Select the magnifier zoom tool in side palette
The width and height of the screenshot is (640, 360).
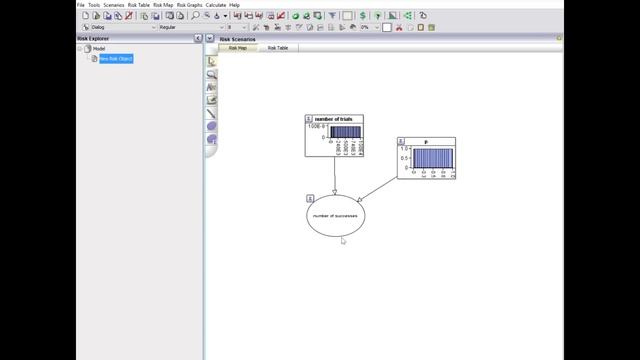pos(211,74)
